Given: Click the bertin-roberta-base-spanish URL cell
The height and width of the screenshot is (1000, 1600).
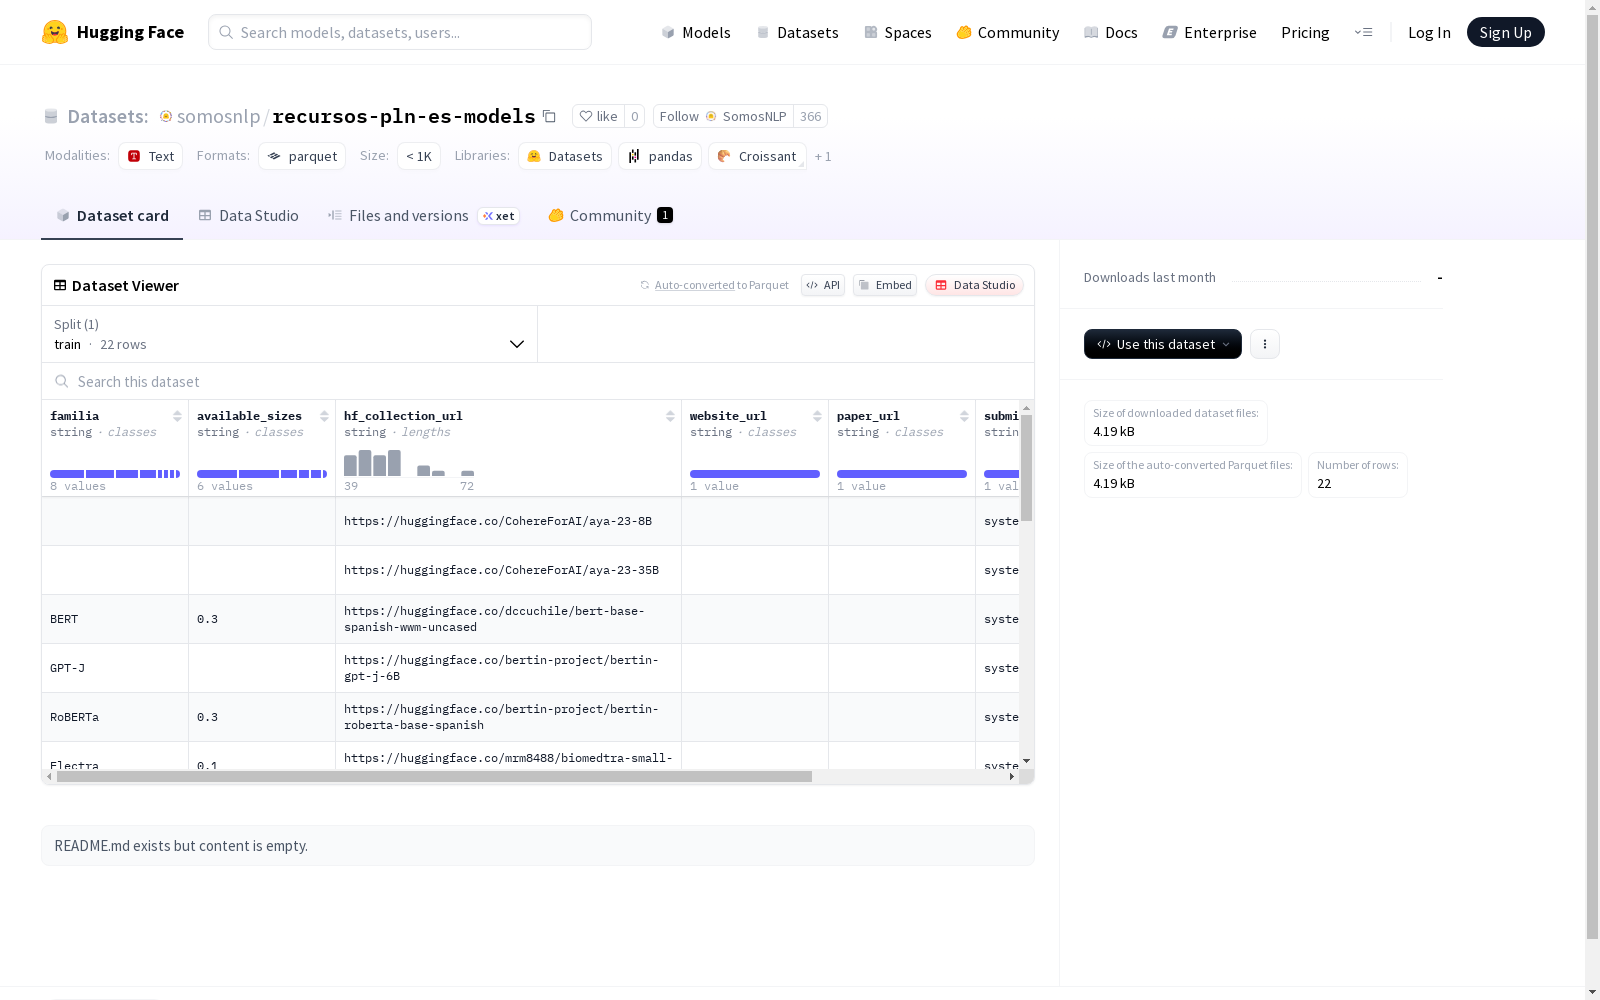Looking at the screenshot, I should 508,717.
